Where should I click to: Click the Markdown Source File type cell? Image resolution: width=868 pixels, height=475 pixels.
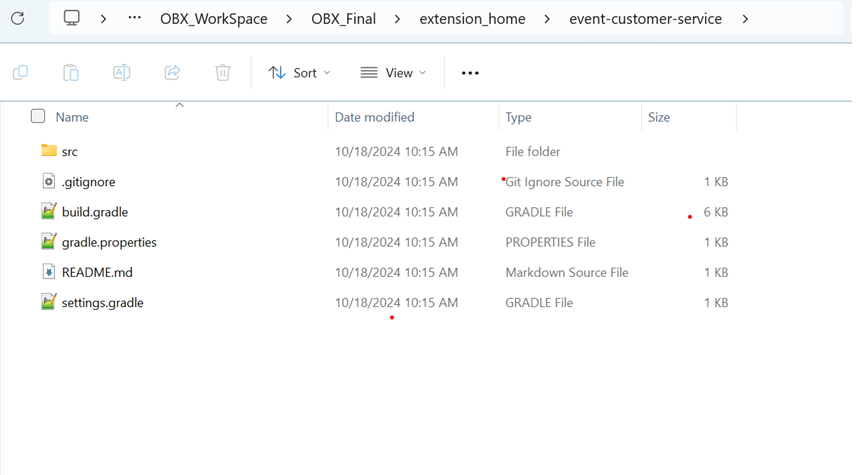point(567,272)
